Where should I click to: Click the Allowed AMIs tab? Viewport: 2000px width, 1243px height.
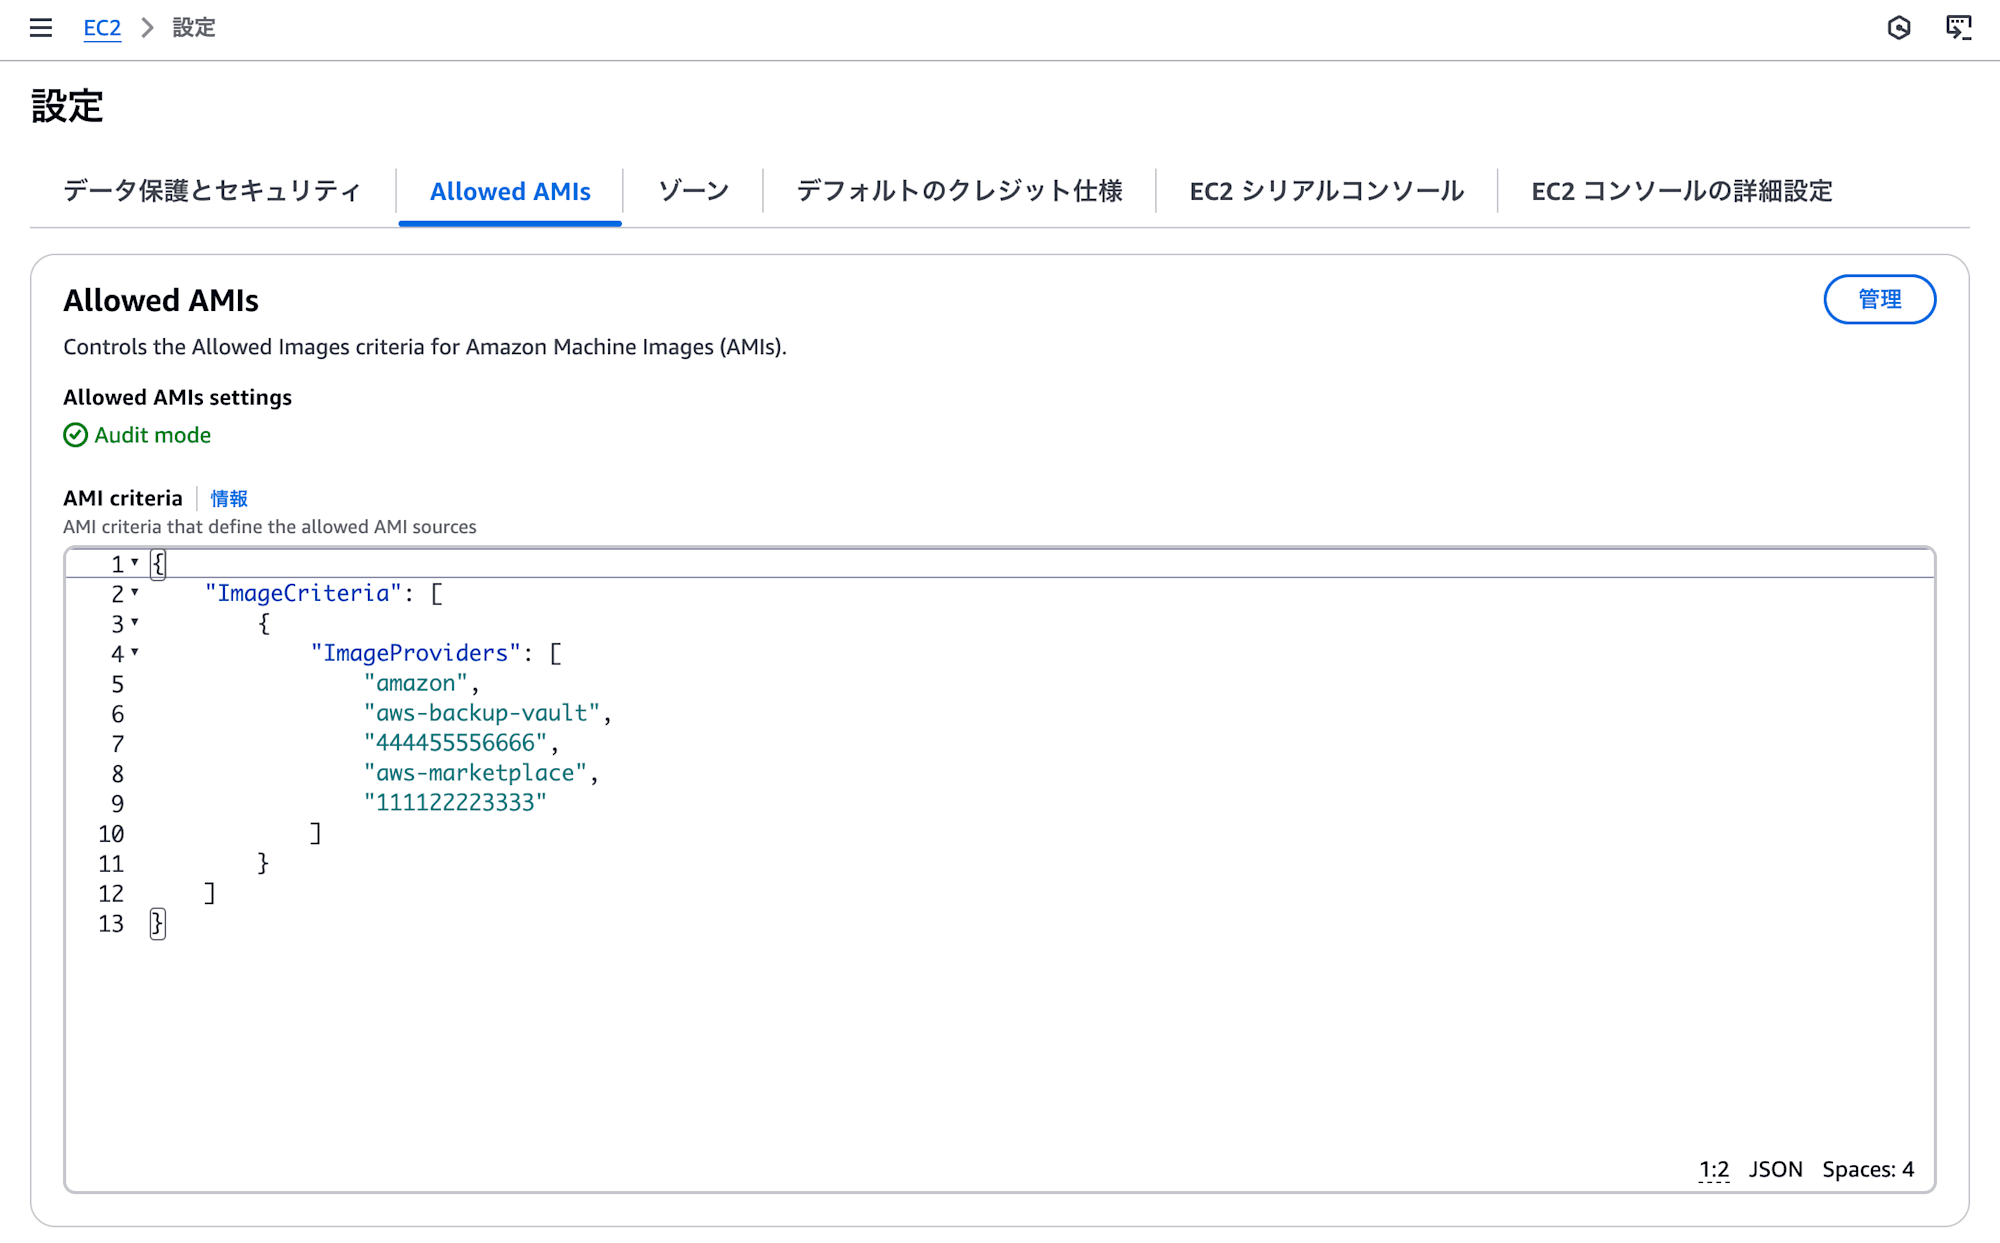click(x=510, y=188)
